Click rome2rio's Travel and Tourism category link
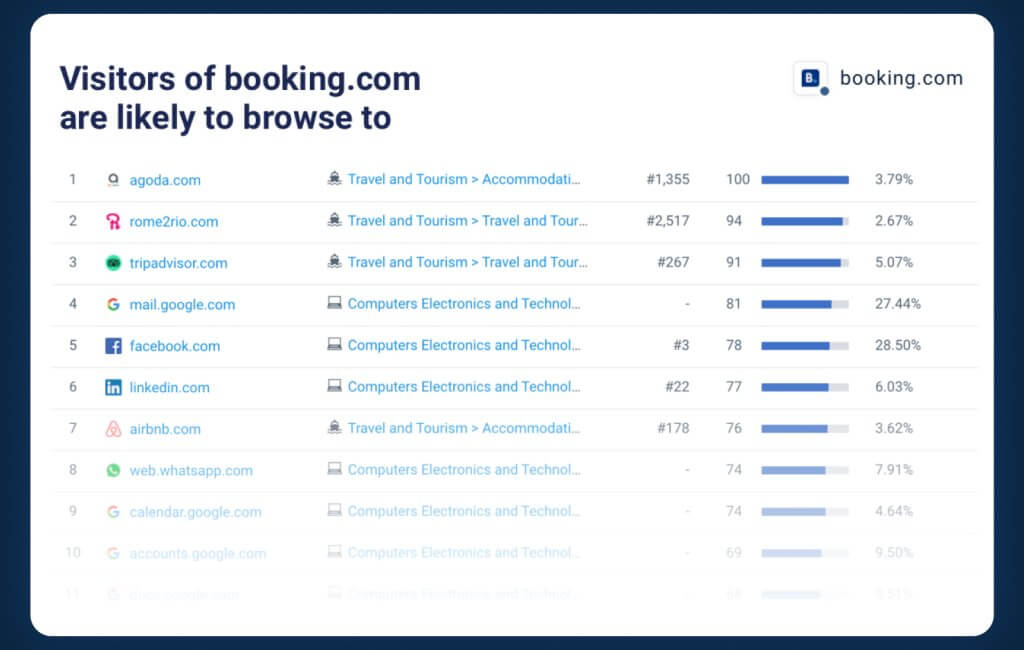Image resolution: width=1024 pixels, height=650 pixels. click(x=467, y=221)
